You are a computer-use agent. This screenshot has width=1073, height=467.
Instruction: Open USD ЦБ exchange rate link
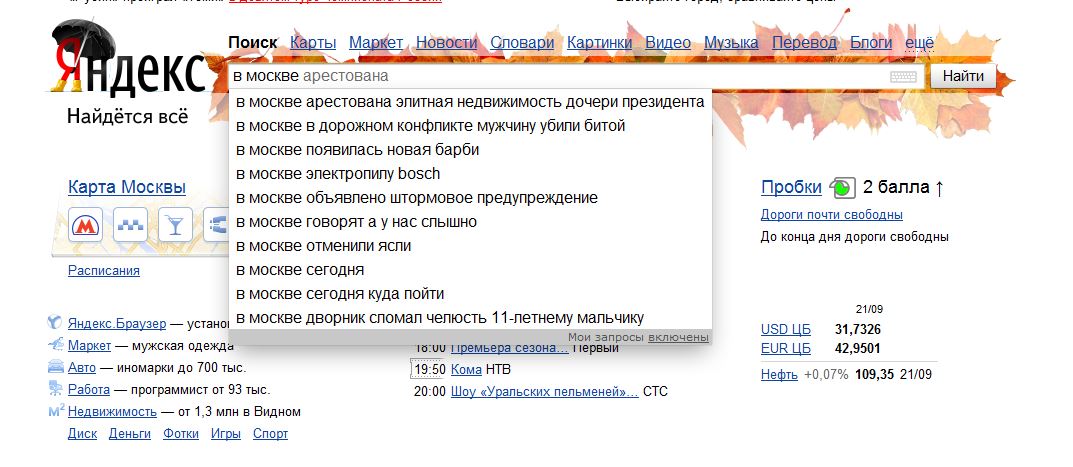pyautogui.click(x=786, y=329)
